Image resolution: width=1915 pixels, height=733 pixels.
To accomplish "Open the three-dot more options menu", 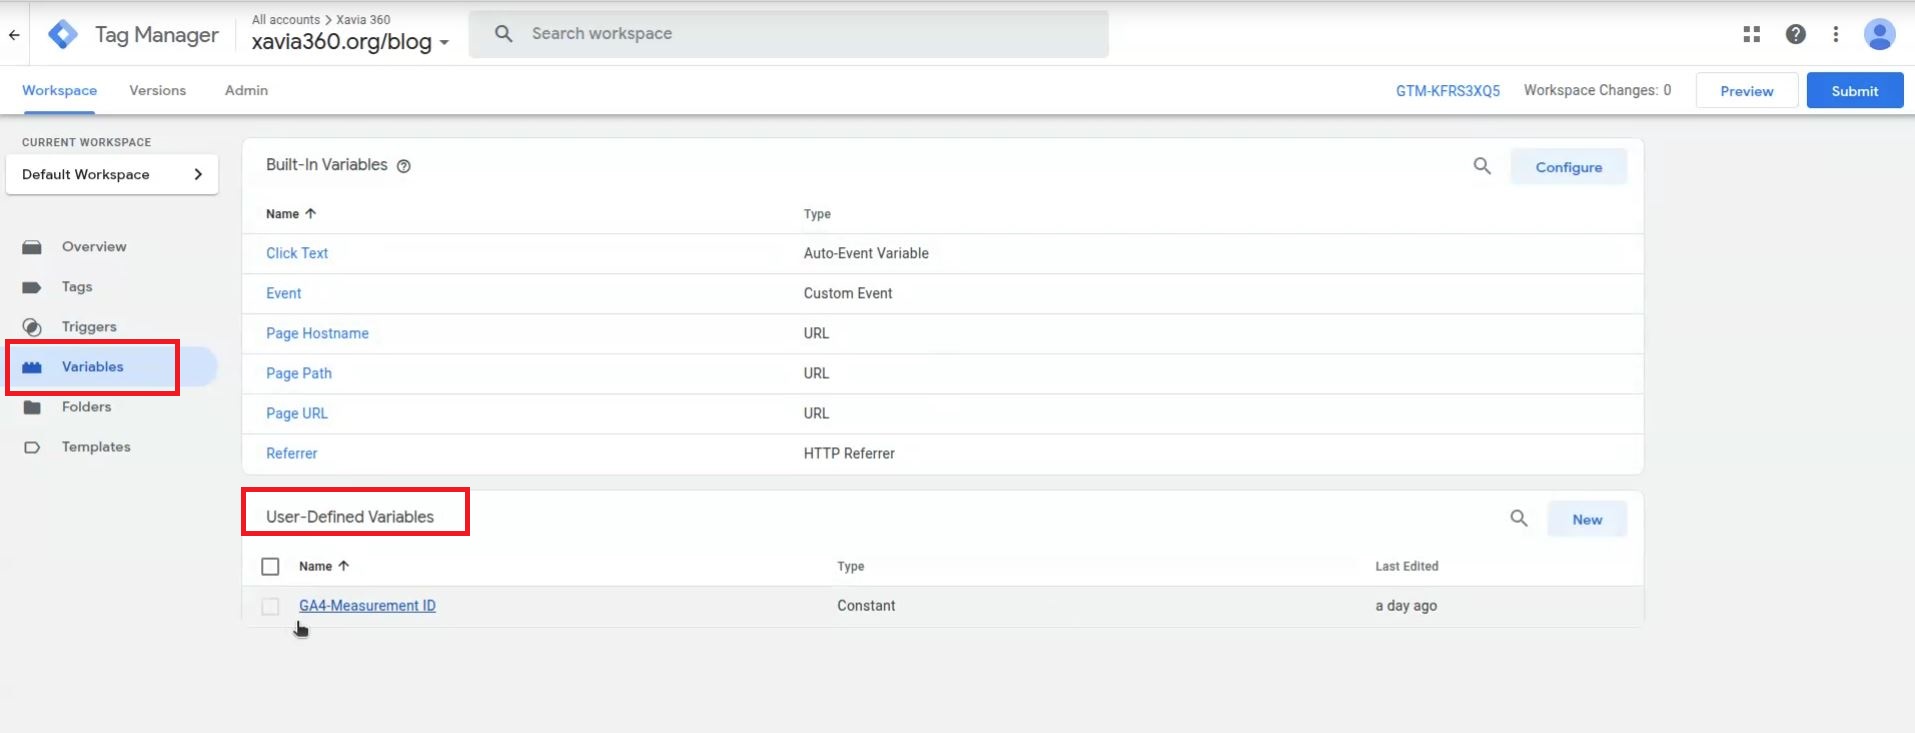I will pyautogui.click(x=1836, y=34).
